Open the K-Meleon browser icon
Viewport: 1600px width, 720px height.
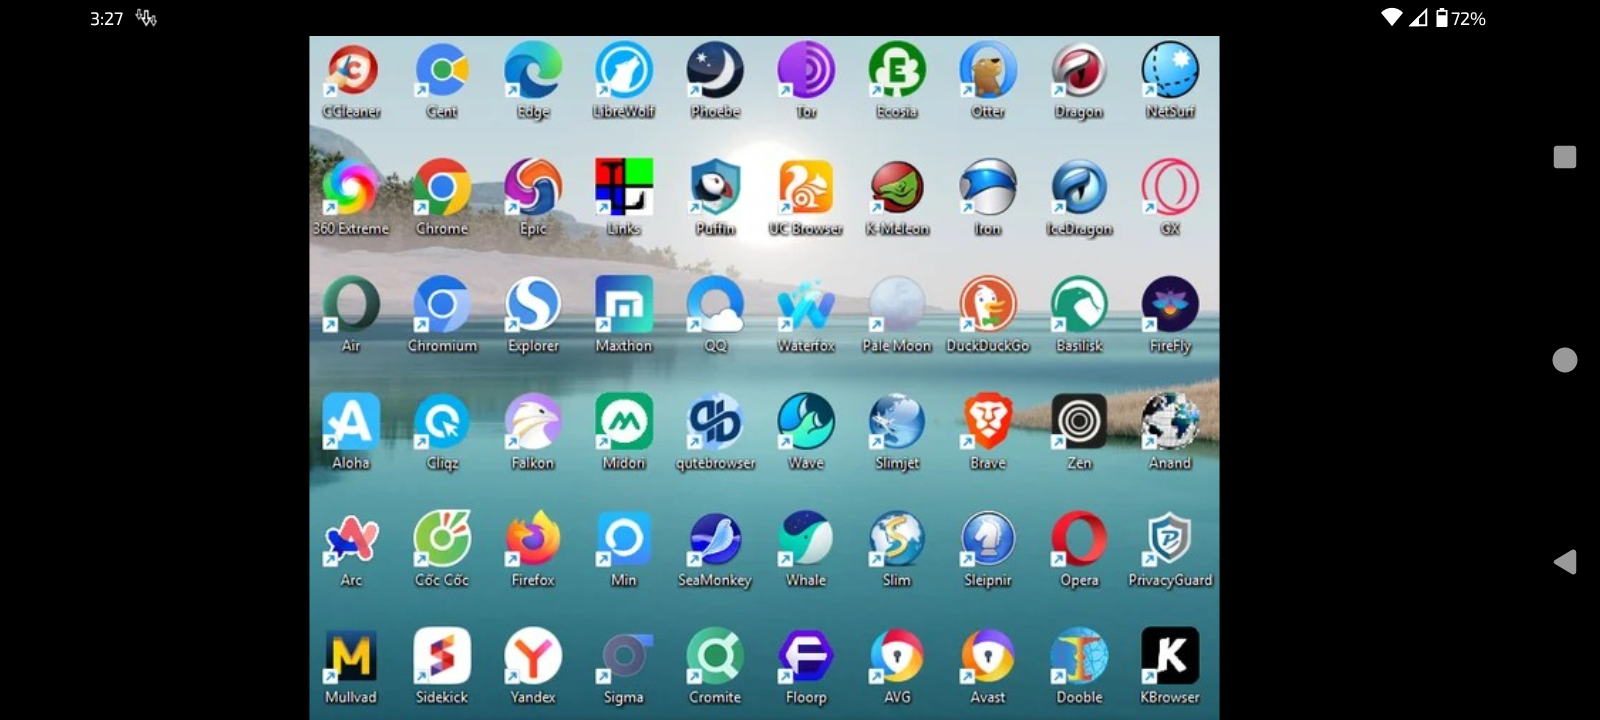[897, 187]
